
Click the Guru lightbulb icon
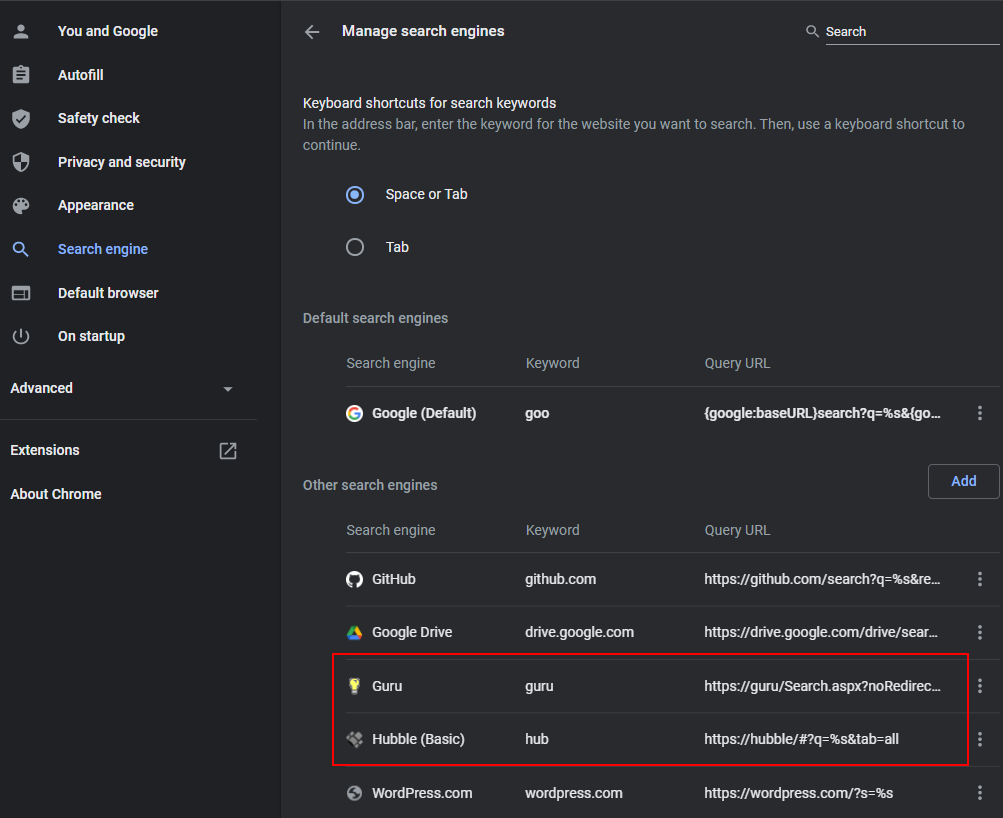(x=354, y=686)
